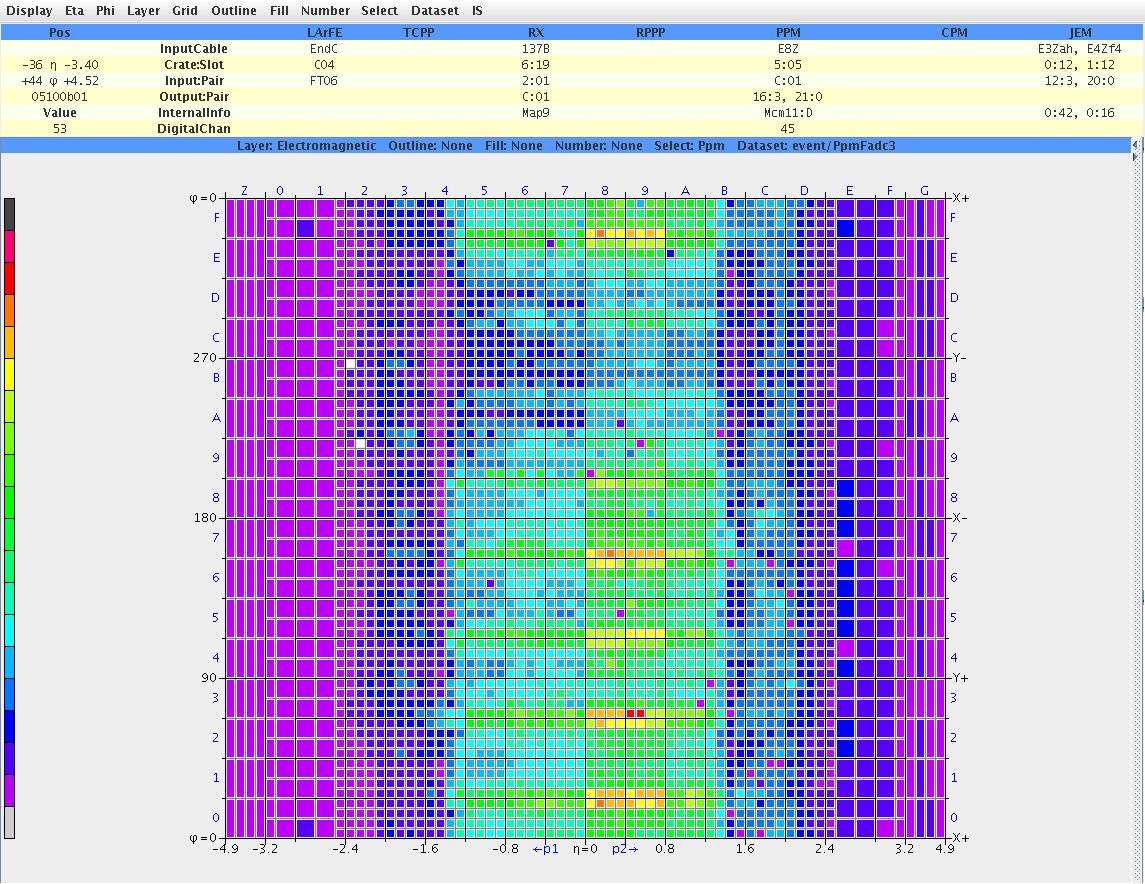Click the left-pointing arrow on the pane divider

[x=1135, y=145]
